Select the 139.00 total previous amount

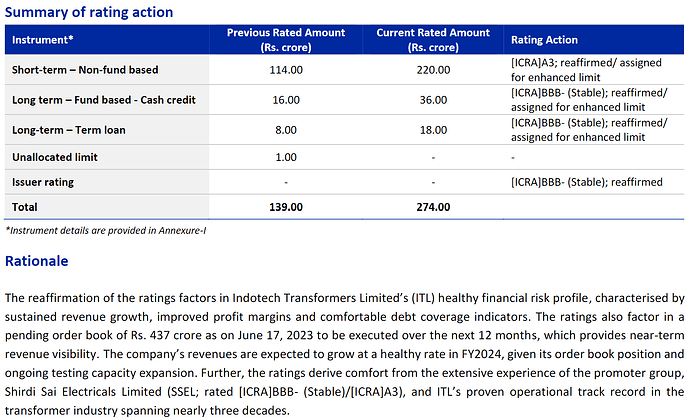tap(286, 207)
